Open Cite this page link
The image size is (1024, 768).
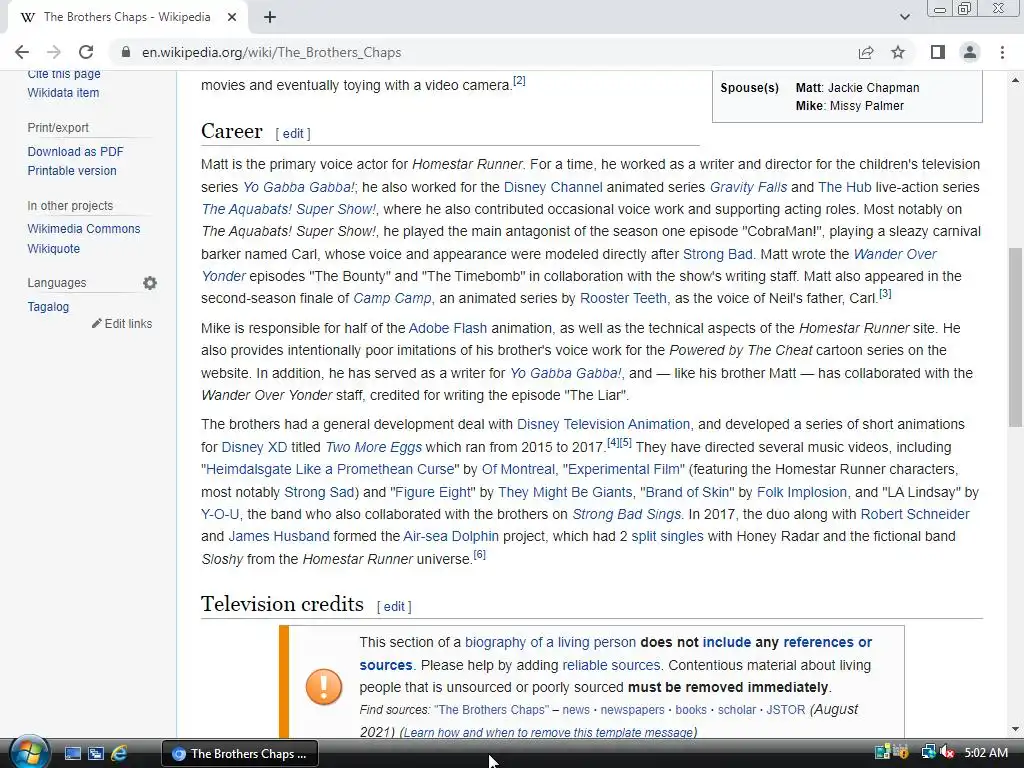64,74
